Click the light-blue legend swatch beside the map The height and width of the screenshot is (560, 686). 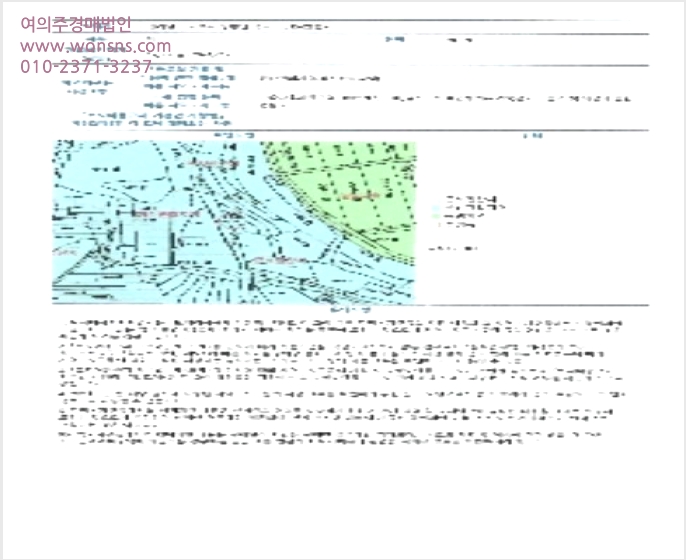click(436, 208)
